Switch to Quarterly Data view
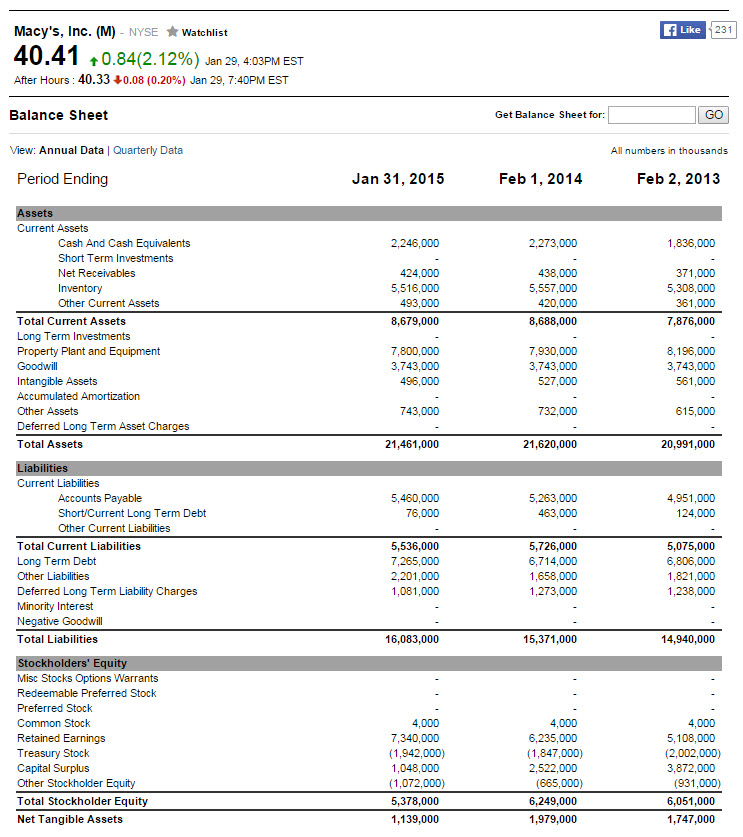This screenshot has height=837, width=743. (148, 150)
